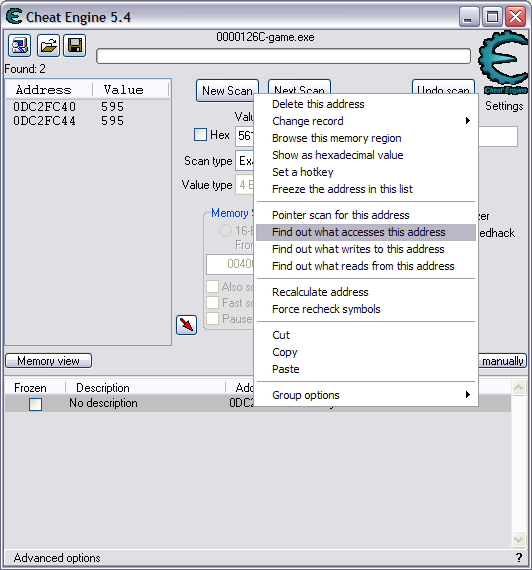
Task: Click the address list scrollbar down arrow
Action: click(x=519, y=539)
